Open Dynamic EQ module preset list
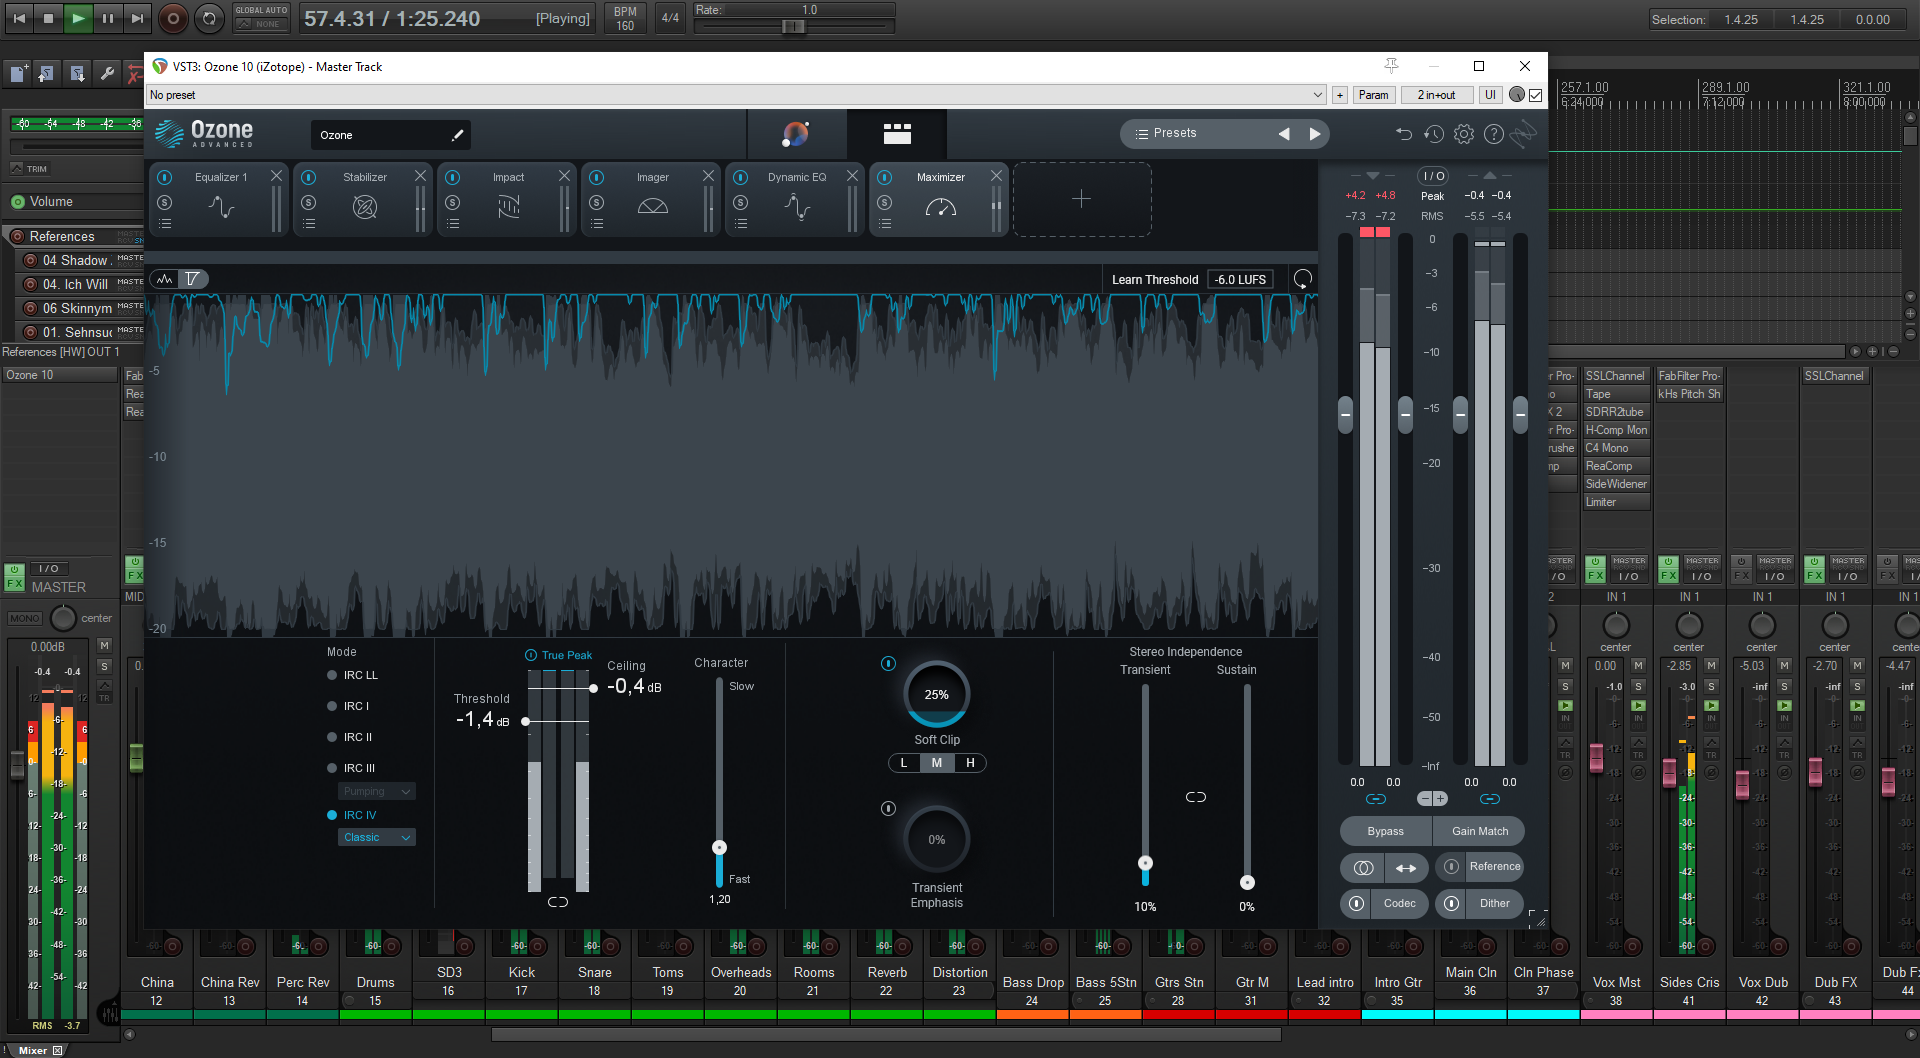The height and width of the screenshot is (1058, 1920). pyautogui.click(x=740, y=224)
